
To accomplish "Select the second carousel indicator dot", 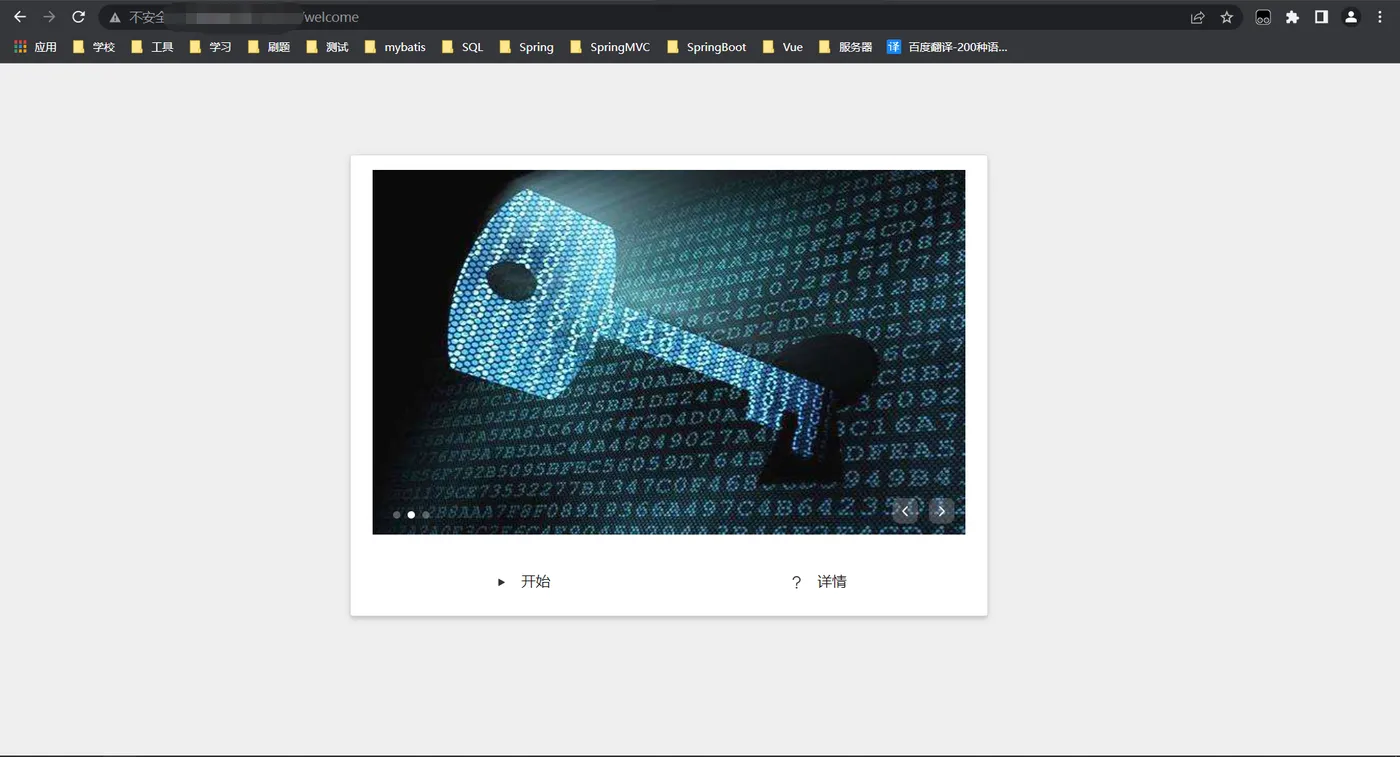I will [x=411, y=515].
